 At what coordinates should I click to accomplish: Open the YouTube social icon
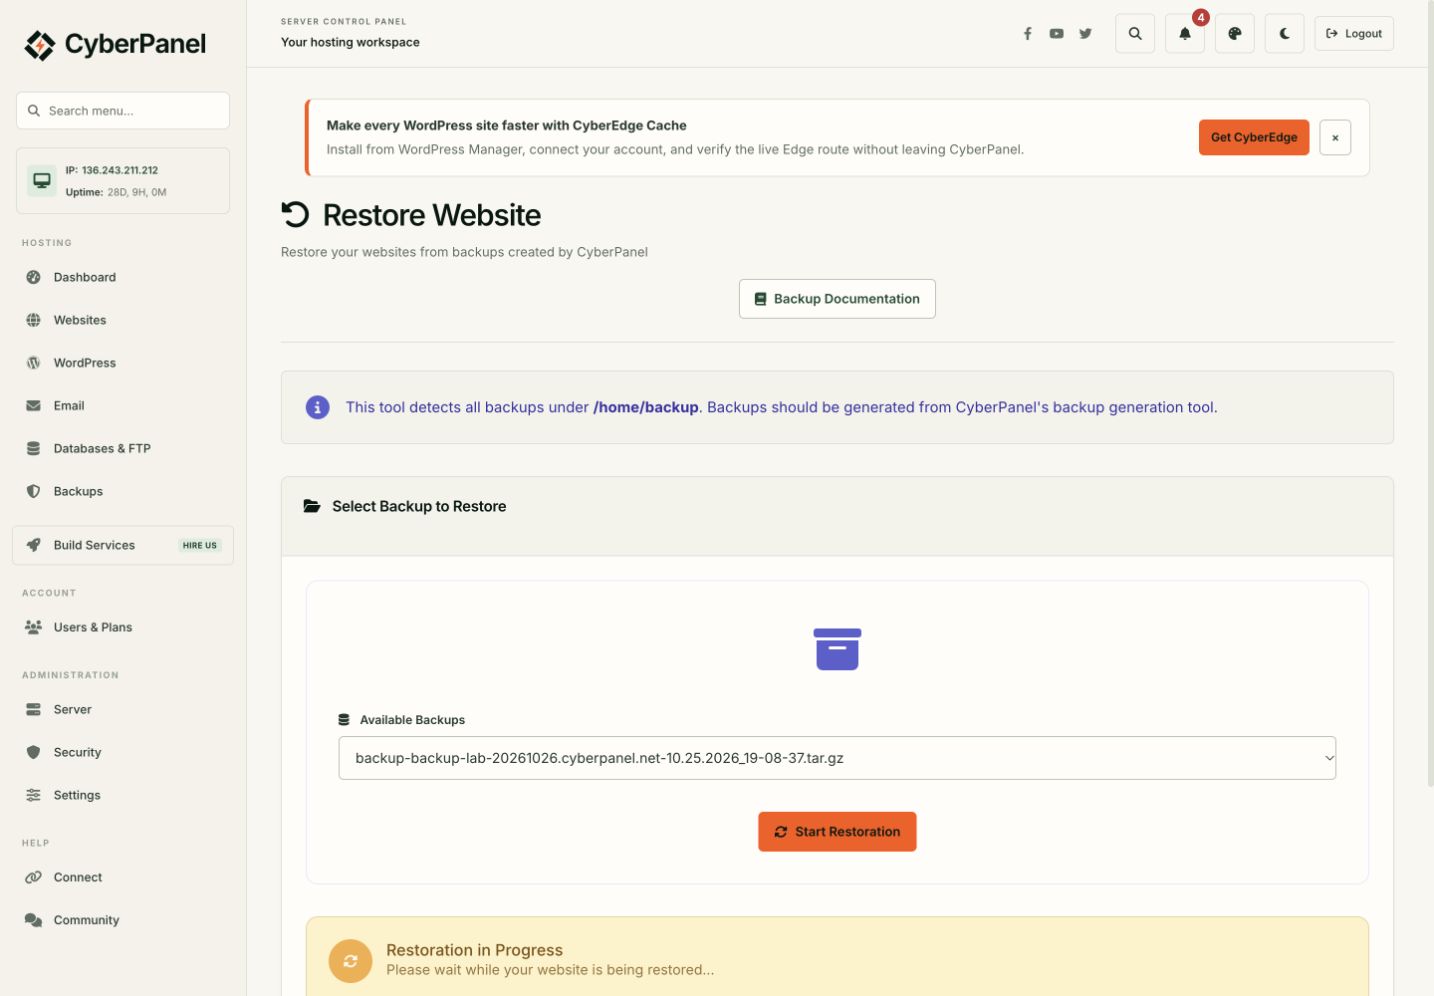(x=1056, y=33)
